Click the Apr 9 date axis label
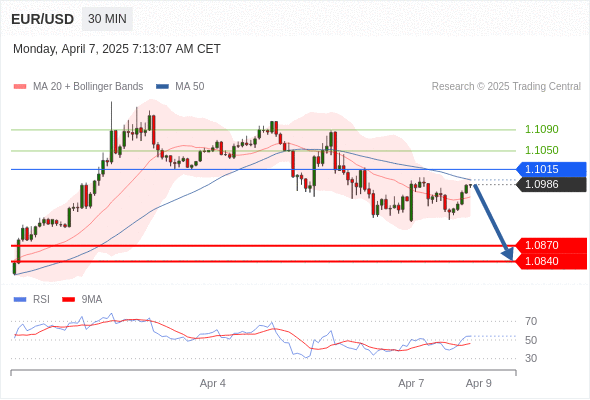This screenshot has height=400, width=590. (x=479, y=383)
